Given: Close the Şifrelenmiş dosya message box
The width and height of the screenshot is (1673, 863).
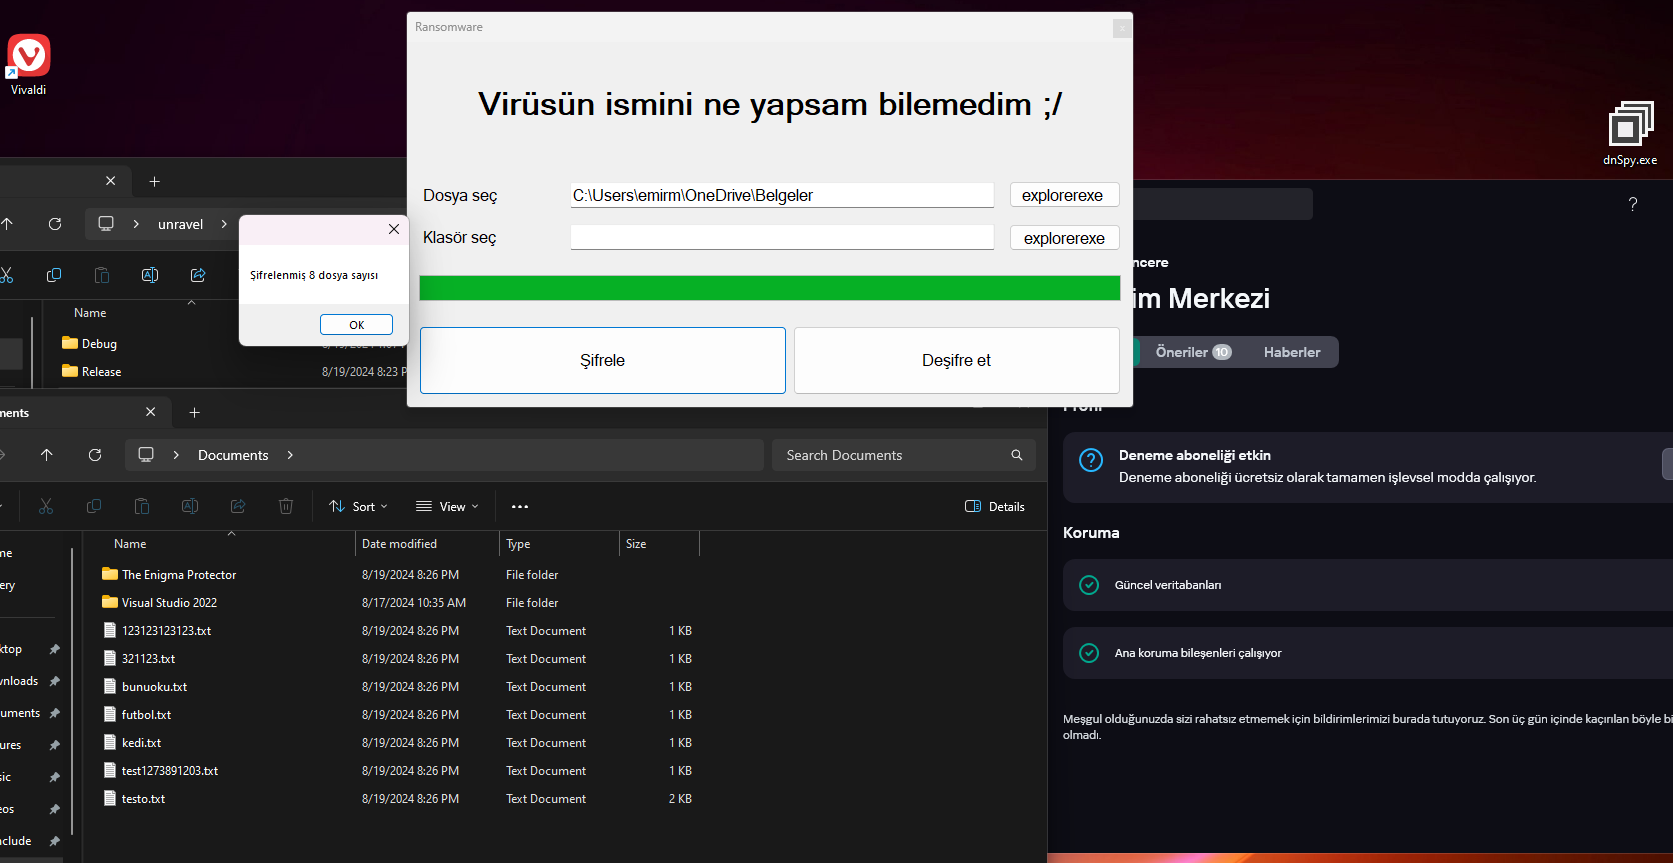Looking at the screenshot, I should [x=394, y=229].
